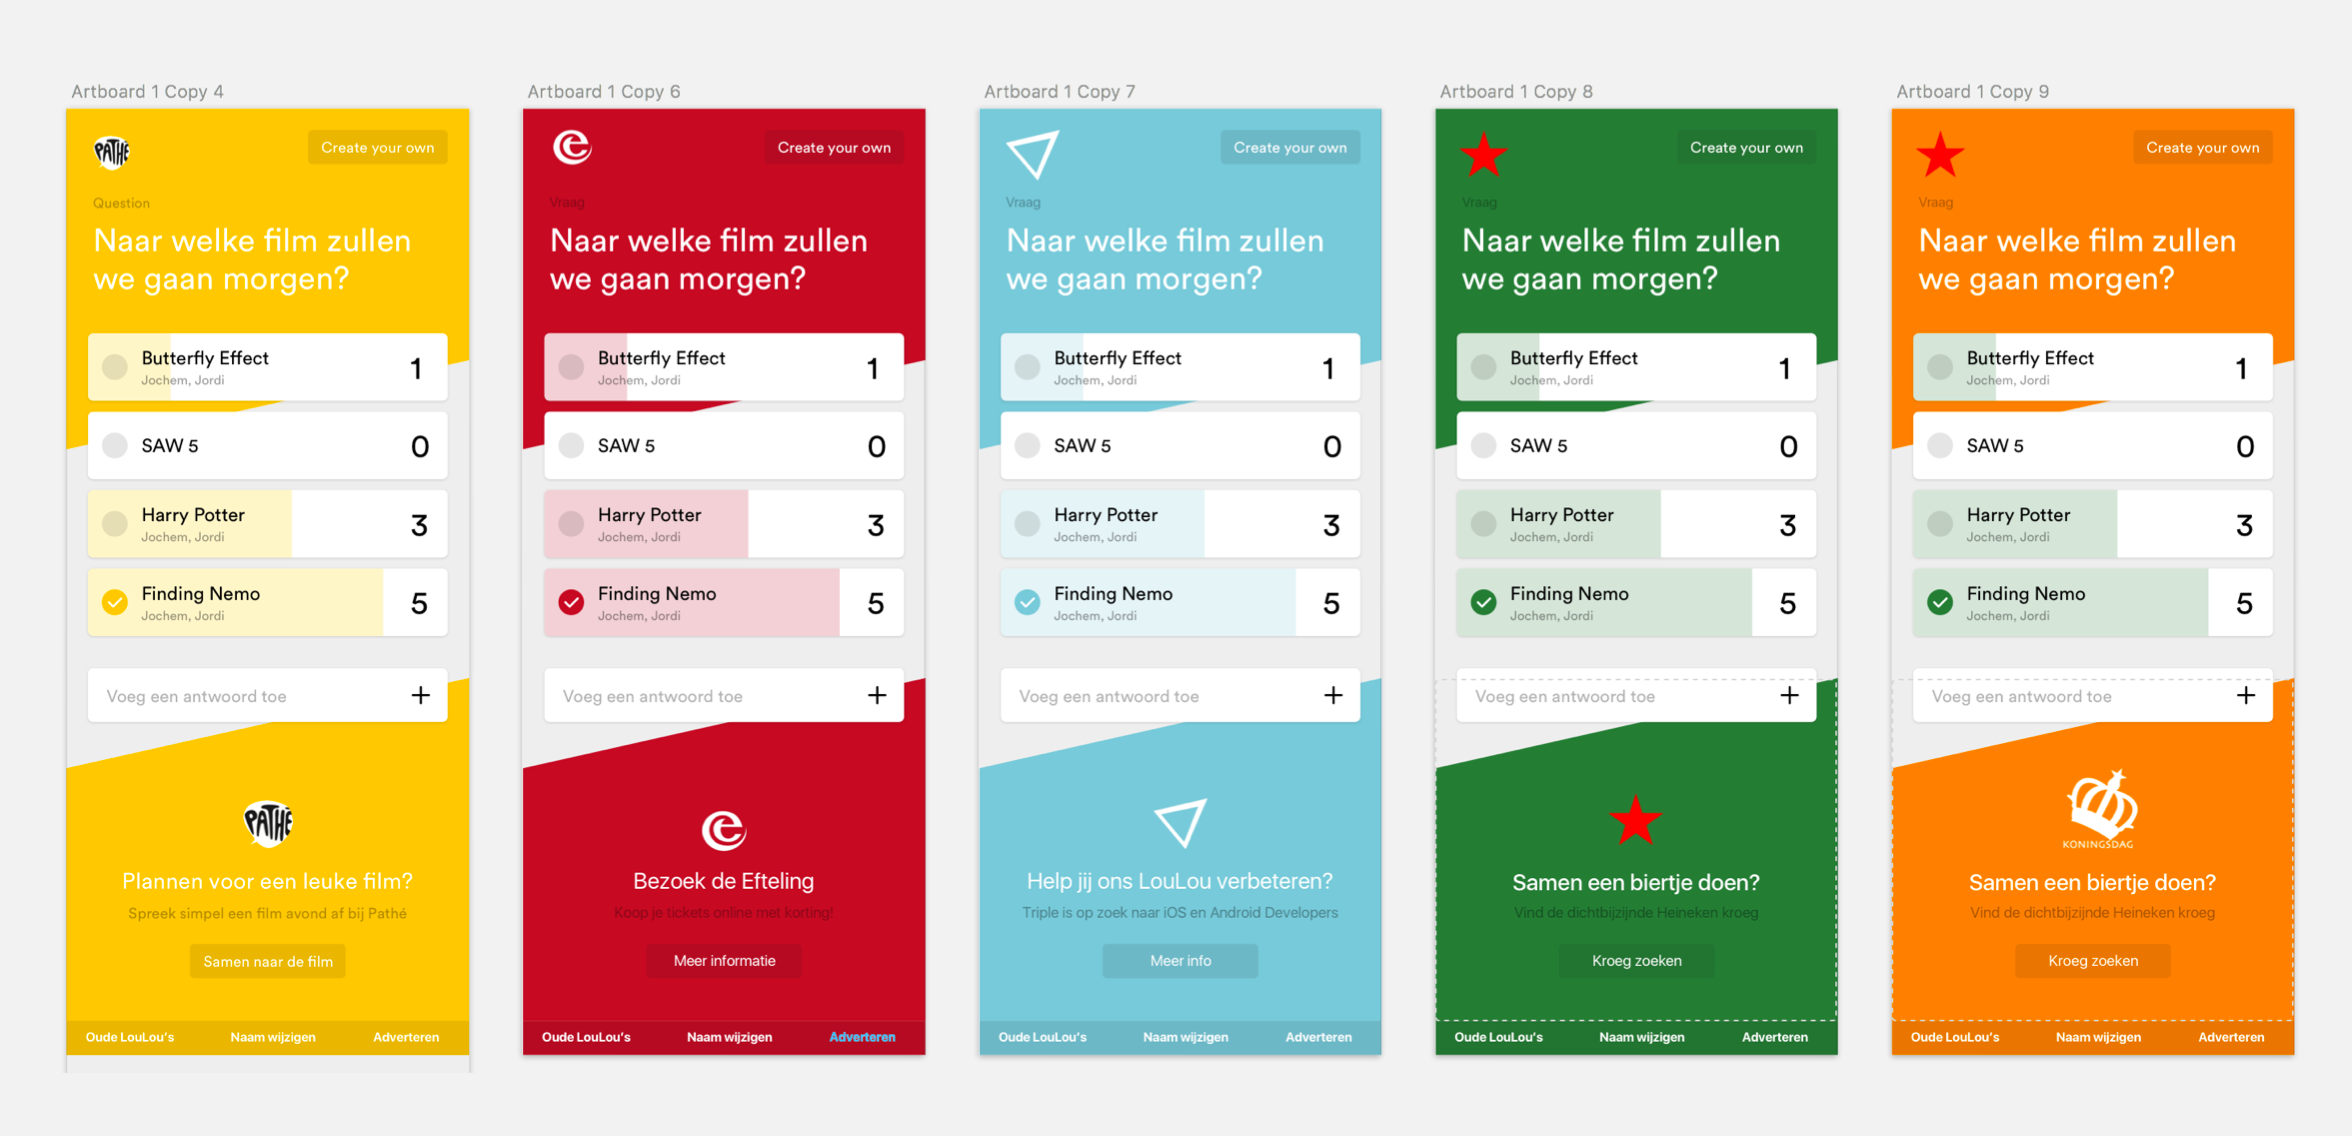Screen dimensions: 2352x1136
Task: Click the Efteling logo in red artboard header
Action: pos(572,148)
